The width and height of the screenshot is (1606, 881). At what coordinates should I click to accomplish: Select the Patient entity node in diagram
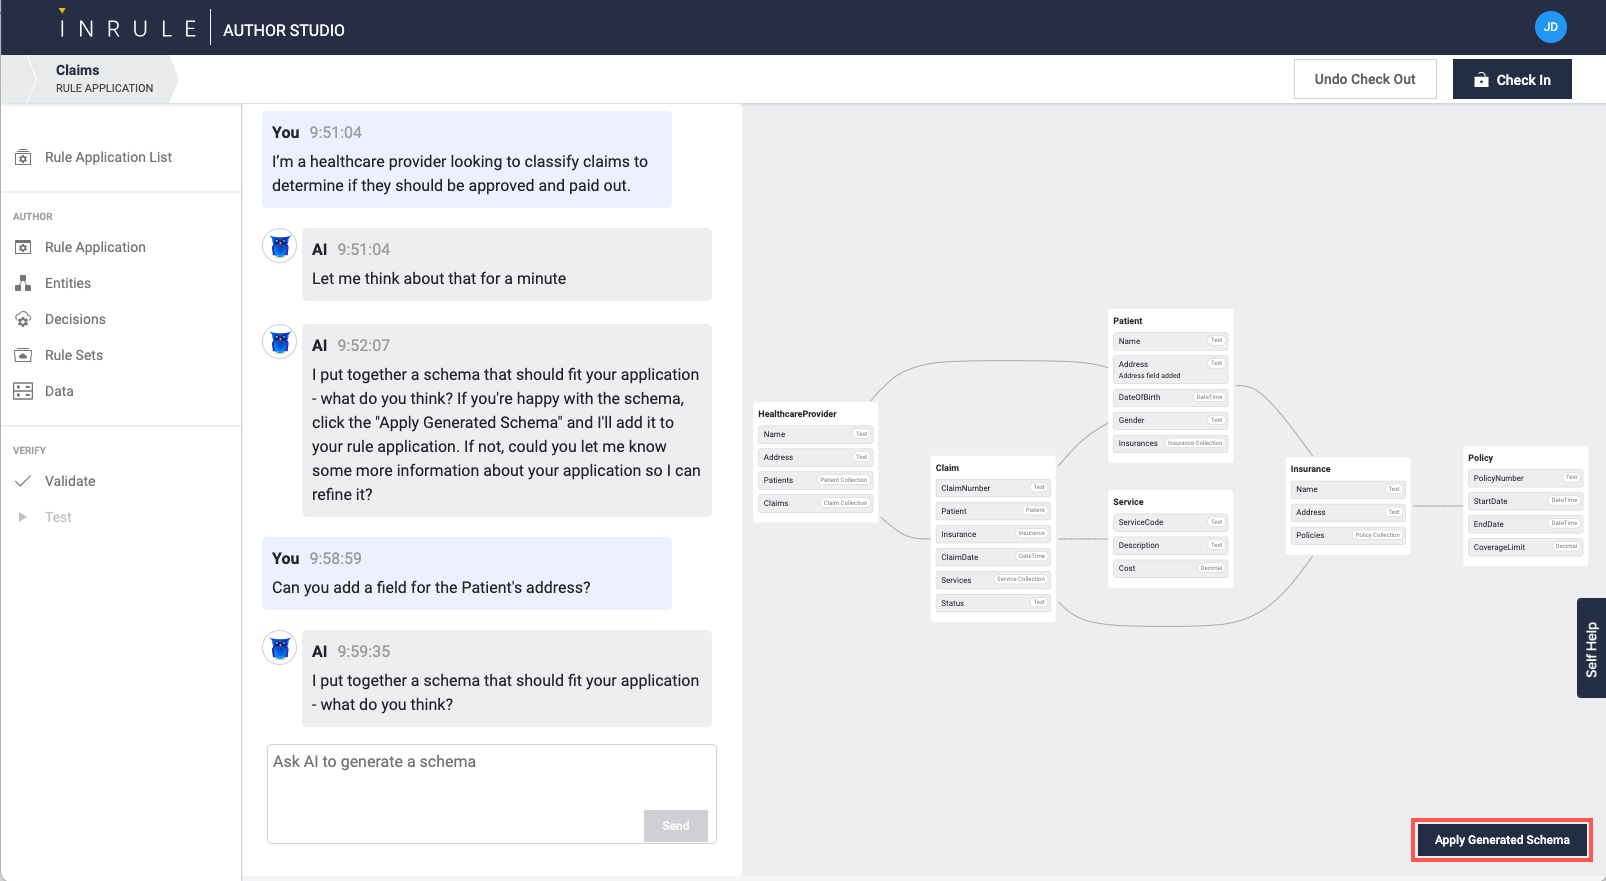(1128, 321)
